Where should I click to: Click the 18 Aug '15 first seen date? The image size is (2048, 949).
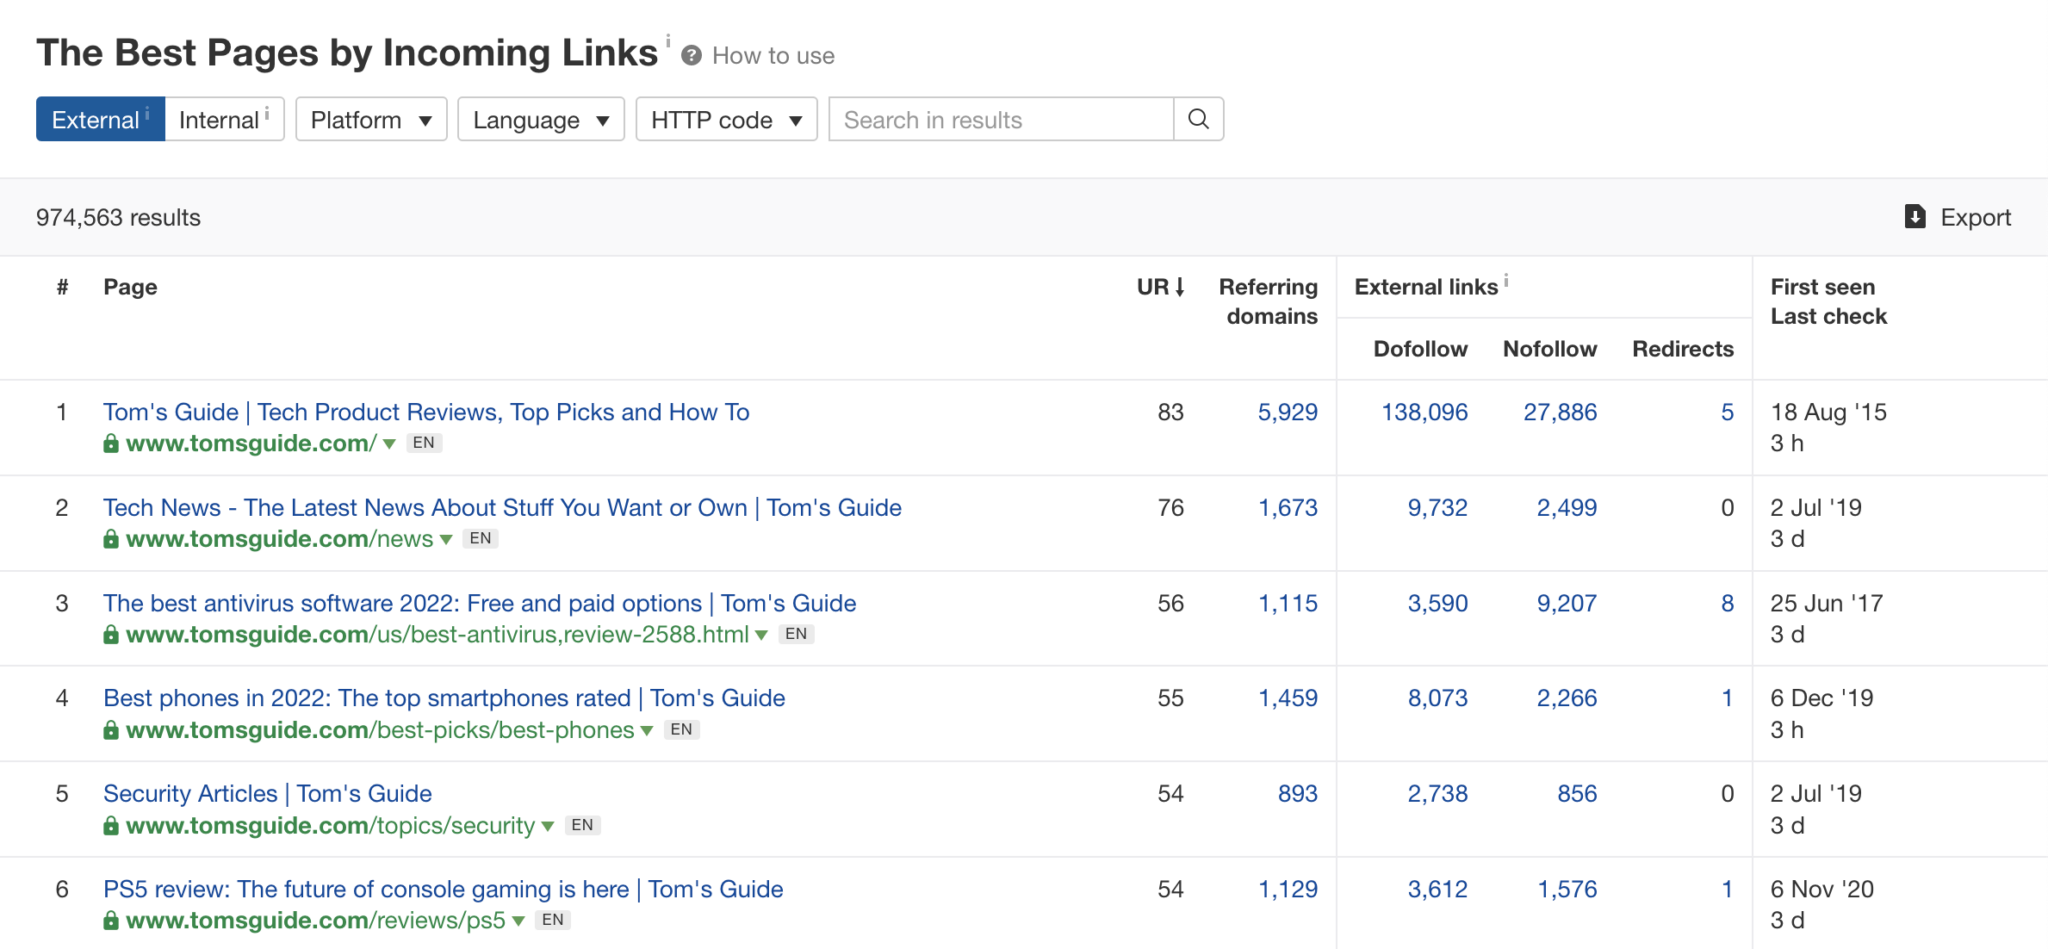coord(1828,412)
